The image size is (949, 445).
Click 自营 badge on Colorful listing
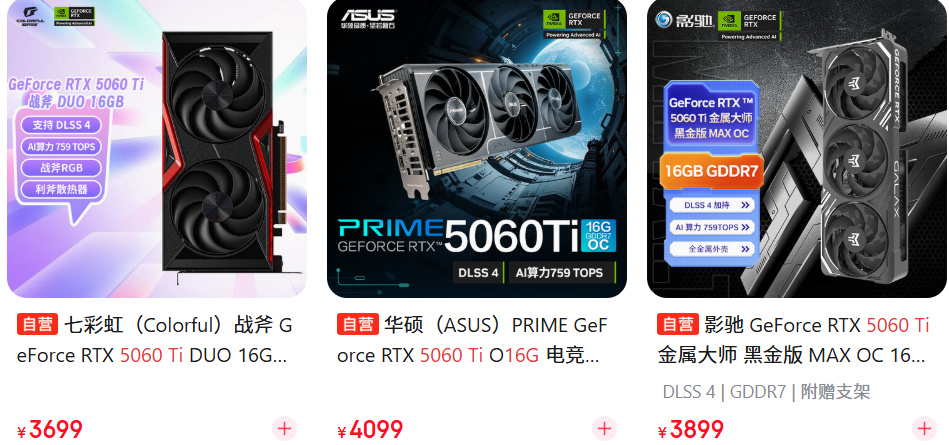coord(38,325)
